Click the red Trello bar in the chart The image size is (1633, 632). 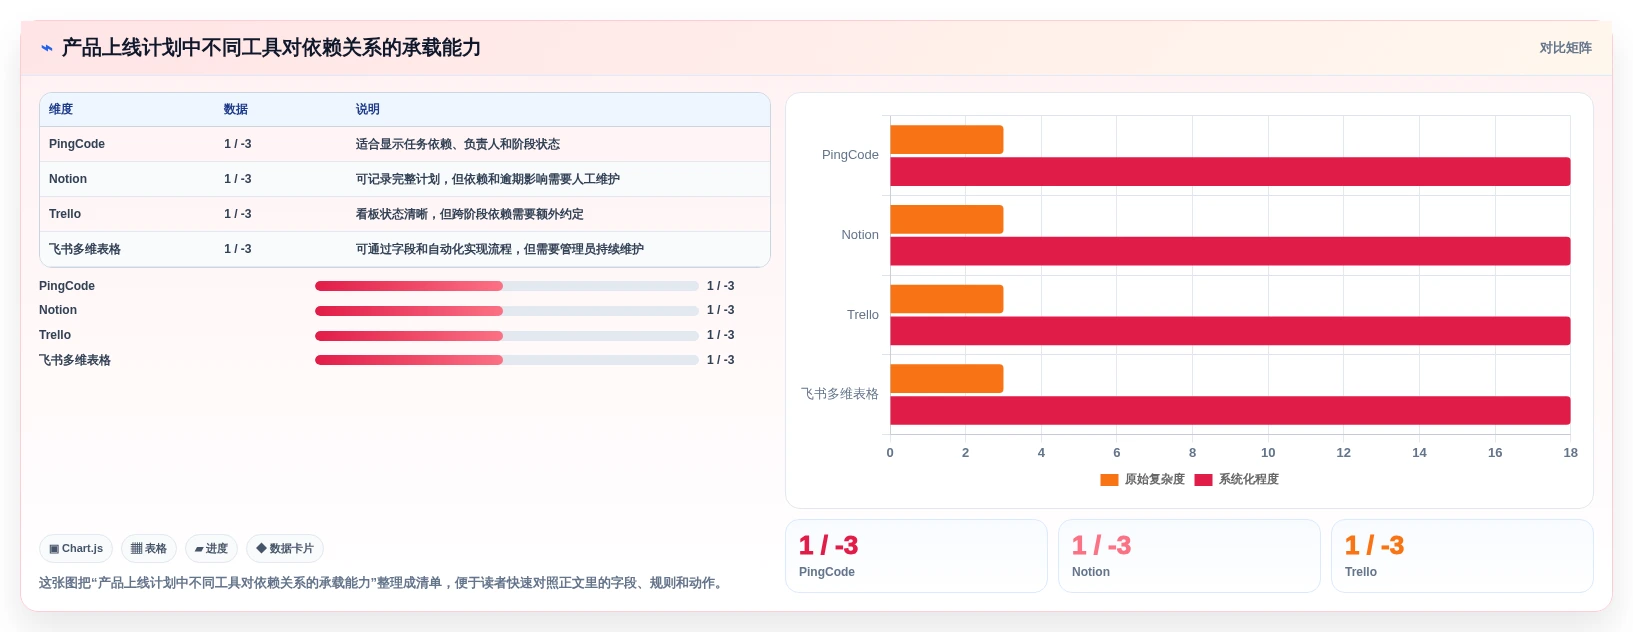[1230, 331]
